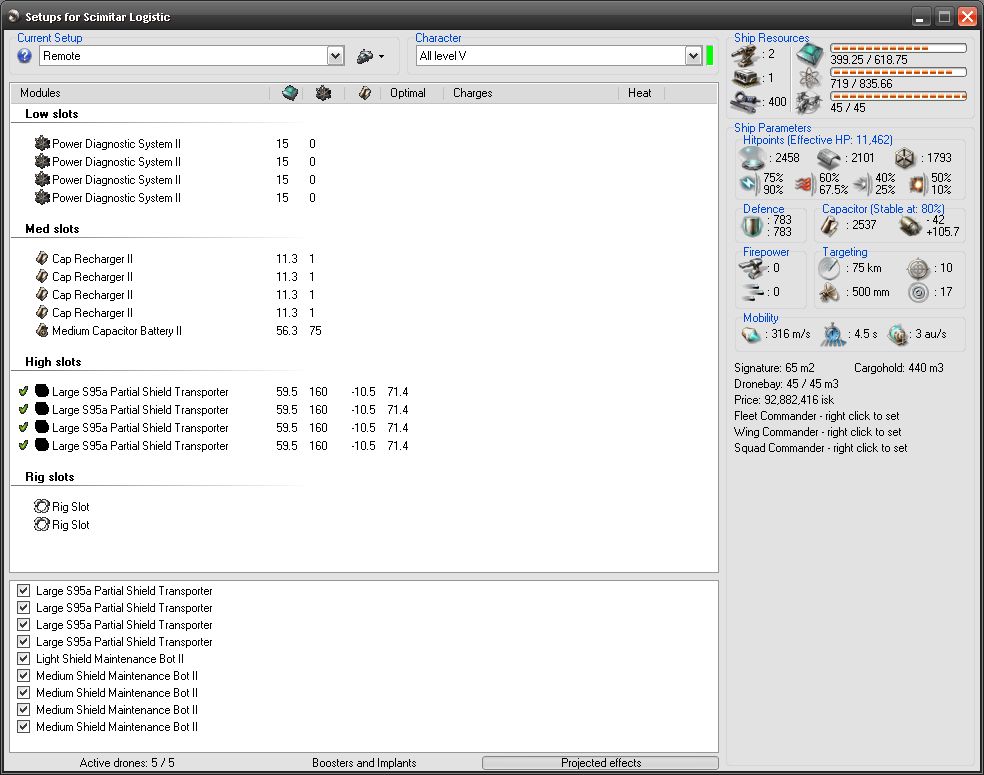The height and width of the screenshot is (775, 984).
Task: Click Fleet Commander right click to set
Action: pyautogui.click(x=816, y=416)
